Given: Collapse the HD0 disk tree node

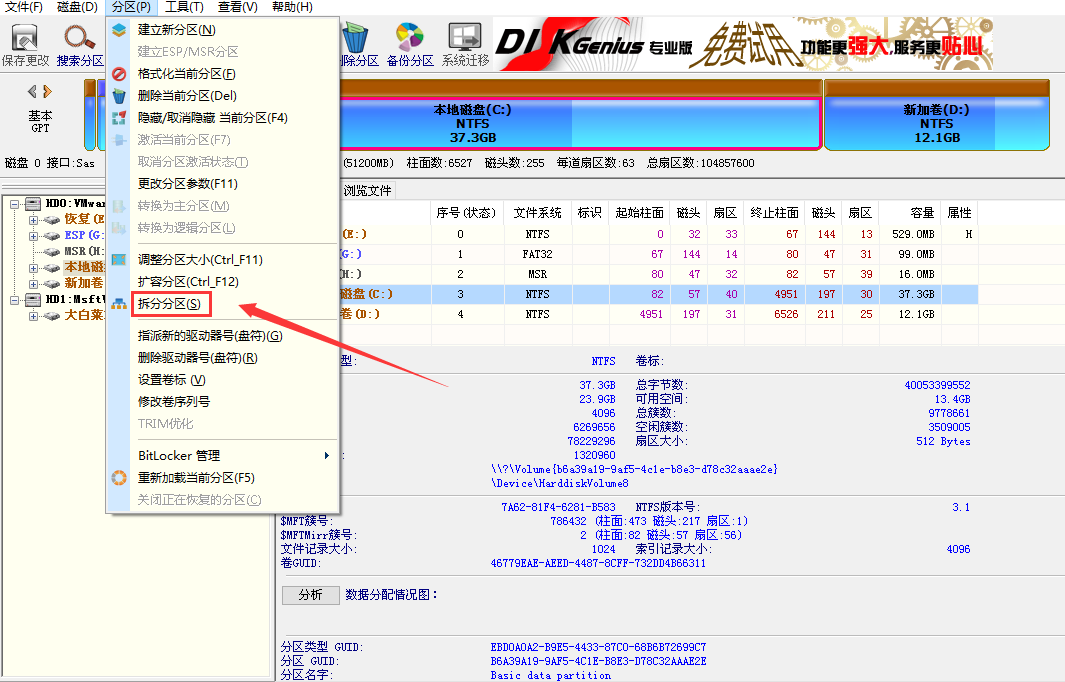Looking at the screenshot, I should (14, 204).
